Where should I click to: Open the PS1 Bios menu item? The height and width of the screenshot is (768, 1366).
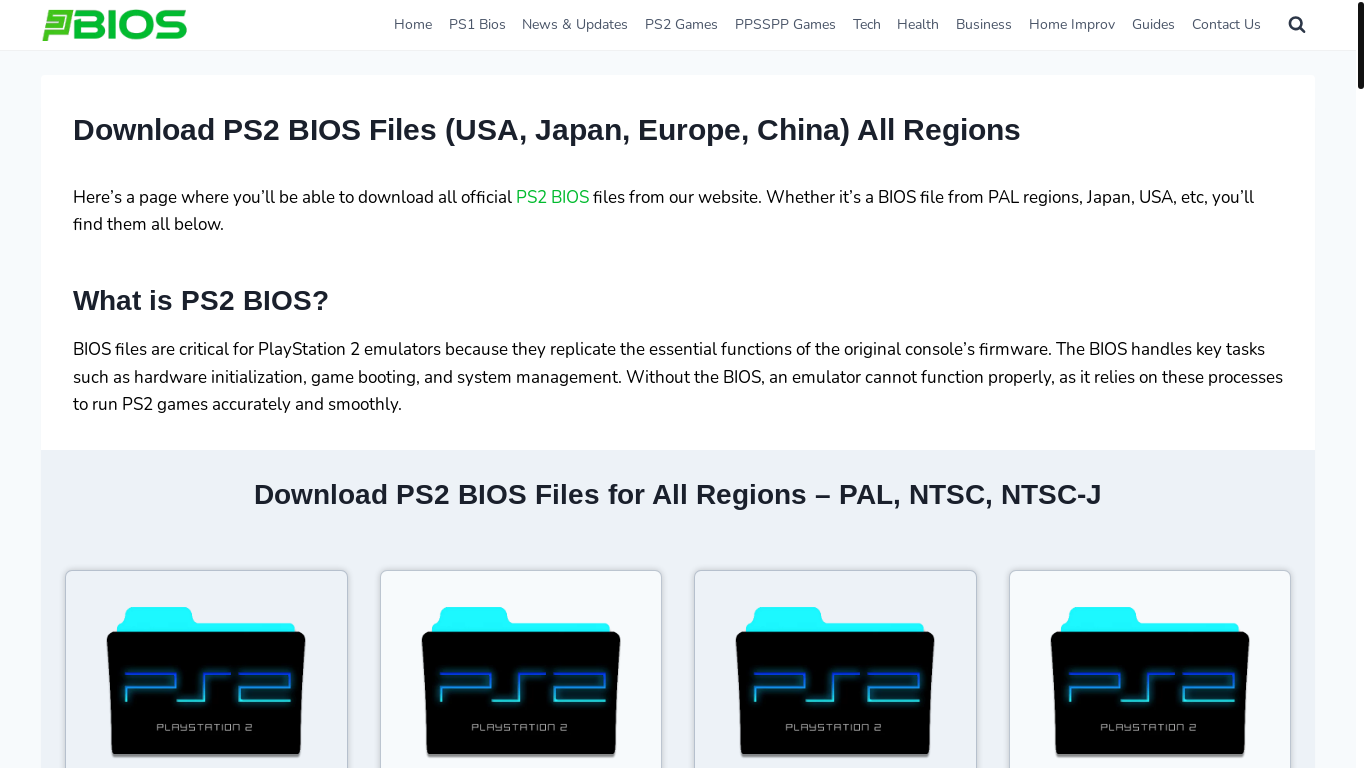click(477, 25)
